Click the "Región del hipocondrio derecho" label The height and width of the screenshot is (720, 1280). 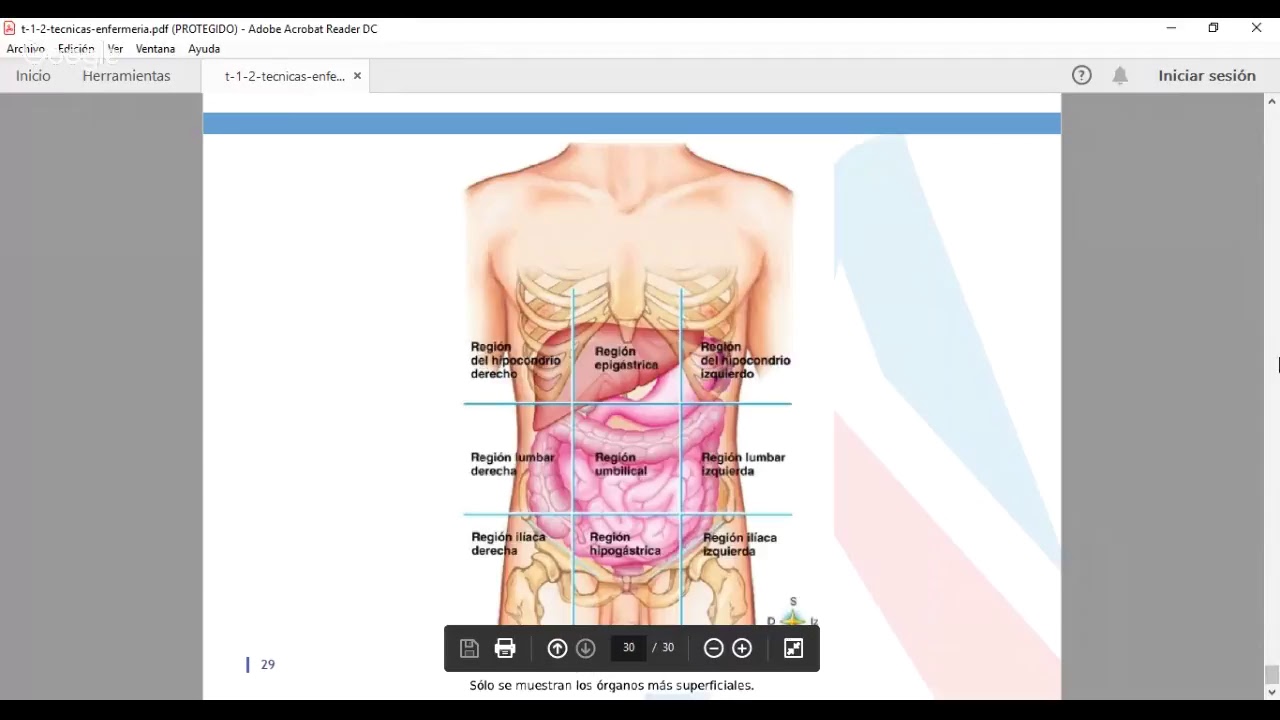[x=516, y=360]
